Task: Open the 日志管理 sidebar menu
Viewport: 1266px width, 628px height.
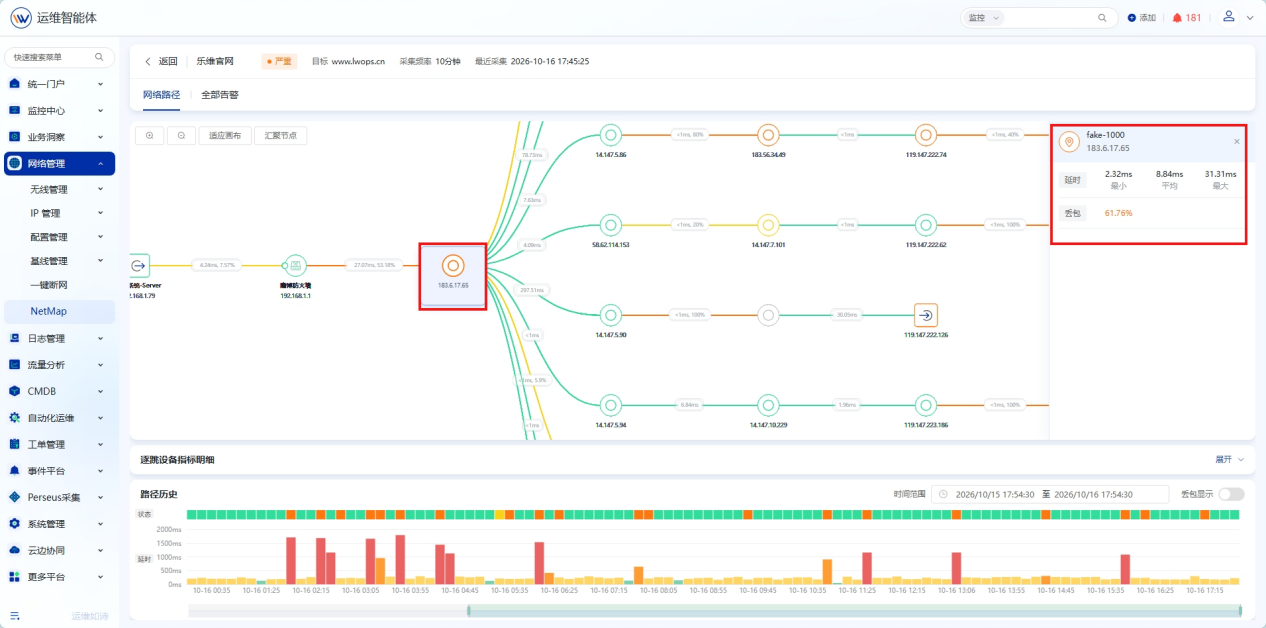Action: pos(59,338)
